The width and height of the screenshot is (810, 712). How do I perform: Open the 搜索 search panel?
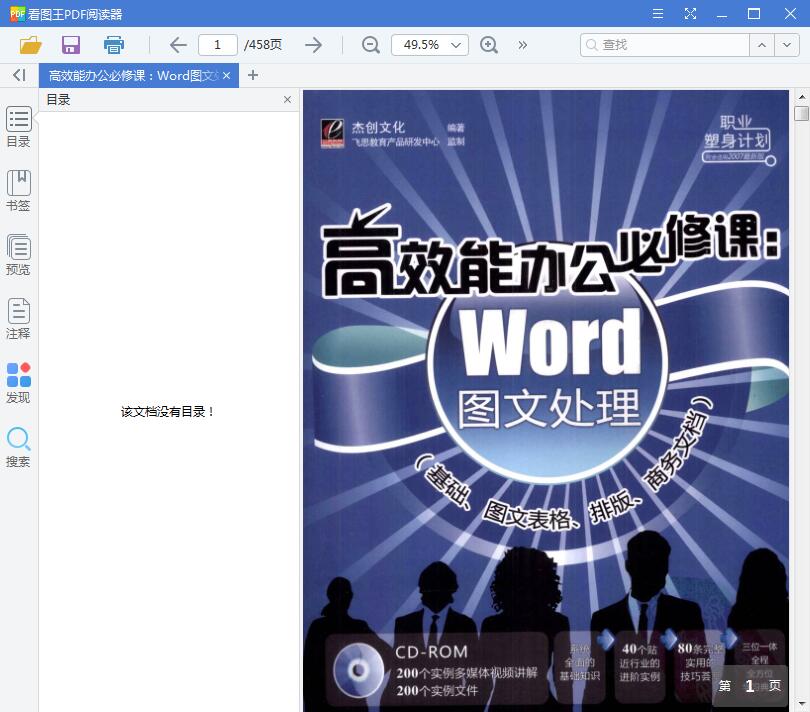click(19, 447)
